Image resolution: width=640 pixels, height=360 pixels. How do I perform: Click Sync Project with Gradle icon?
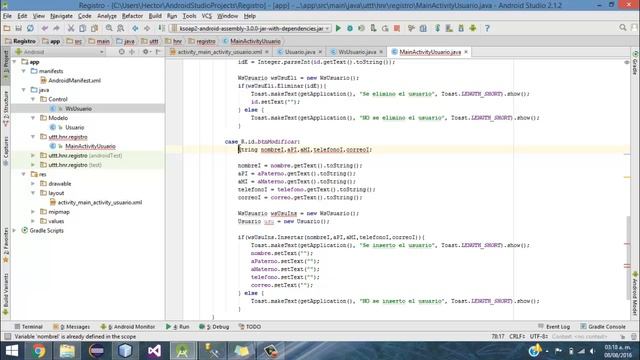tap(437, 28)
